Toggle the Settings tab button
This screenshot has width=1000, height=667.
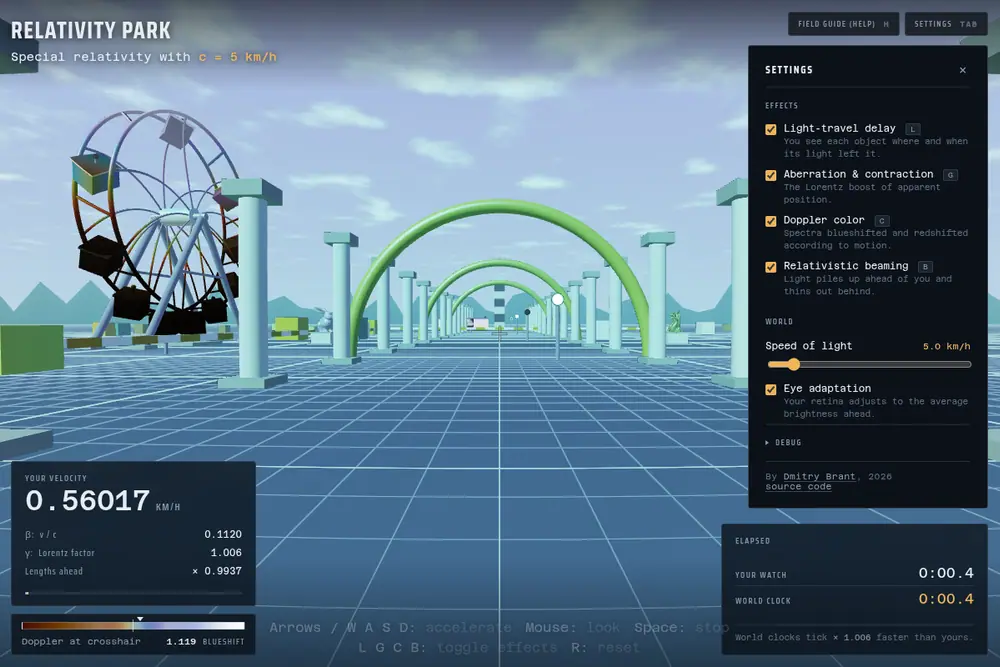click(x=946, y=24)
